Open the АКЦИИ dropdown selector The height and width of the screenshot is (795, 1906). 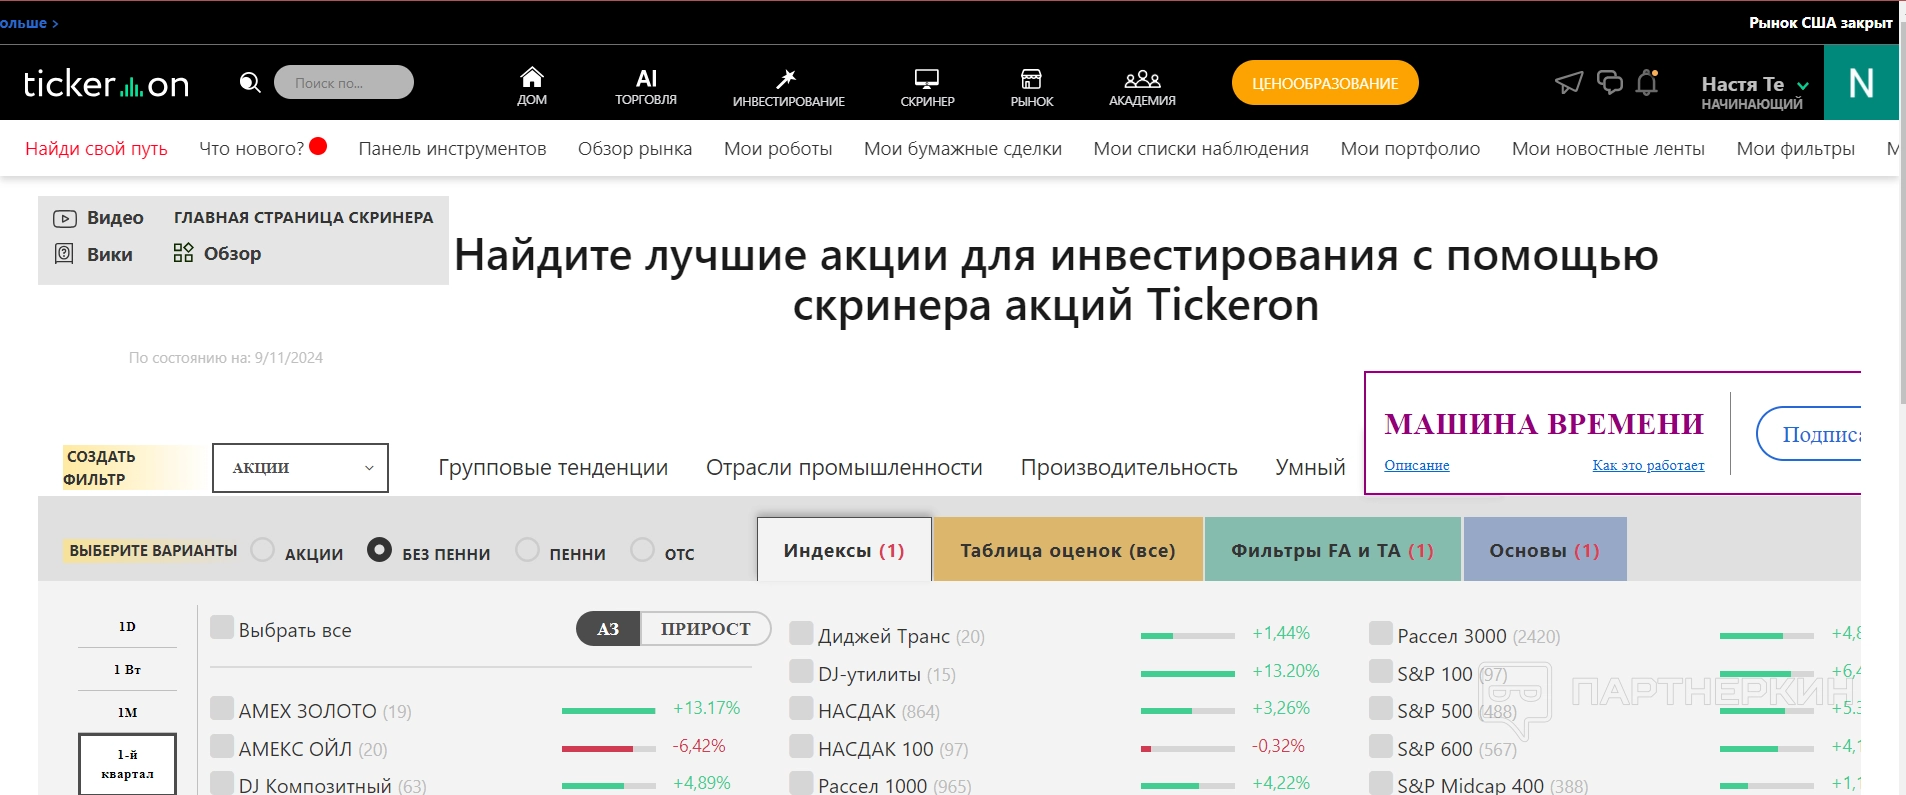coord(300,468)
